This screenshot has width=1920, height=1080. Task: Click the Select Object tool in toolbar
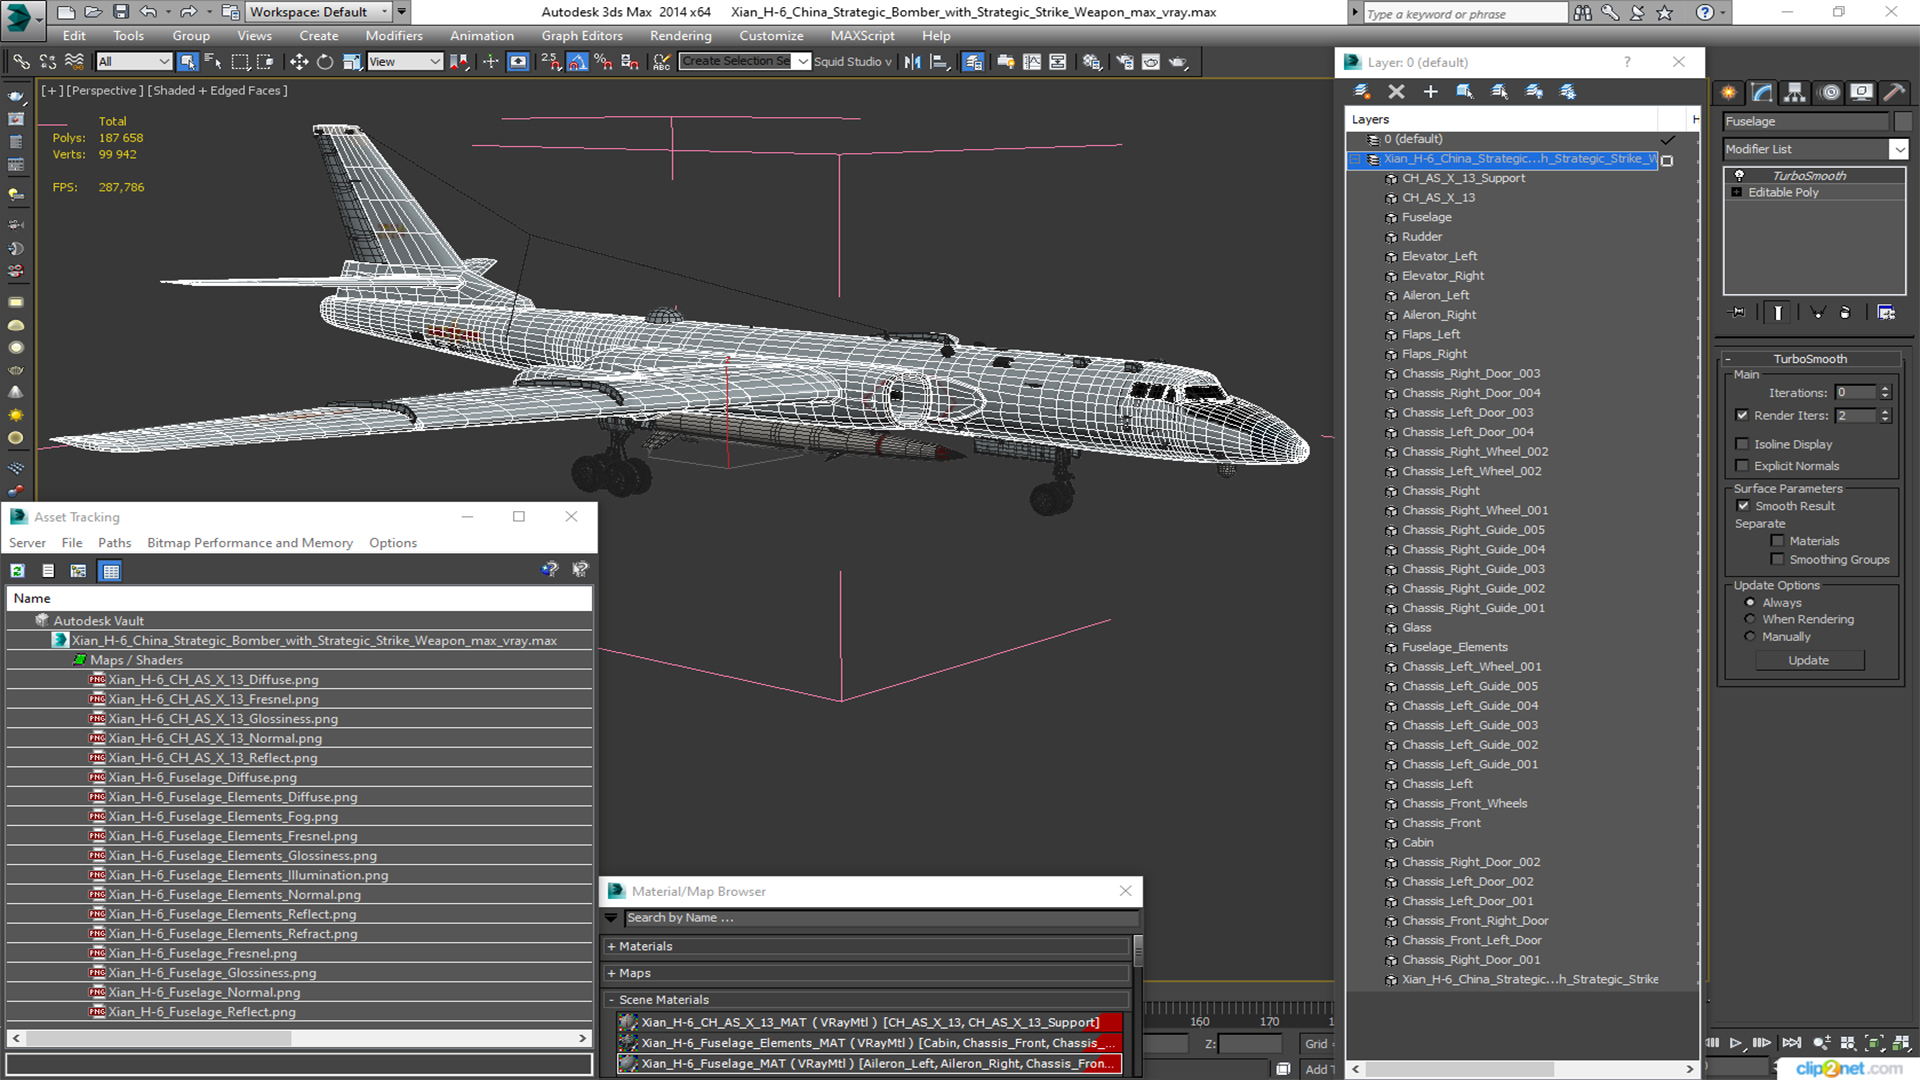tap(187, 62)
